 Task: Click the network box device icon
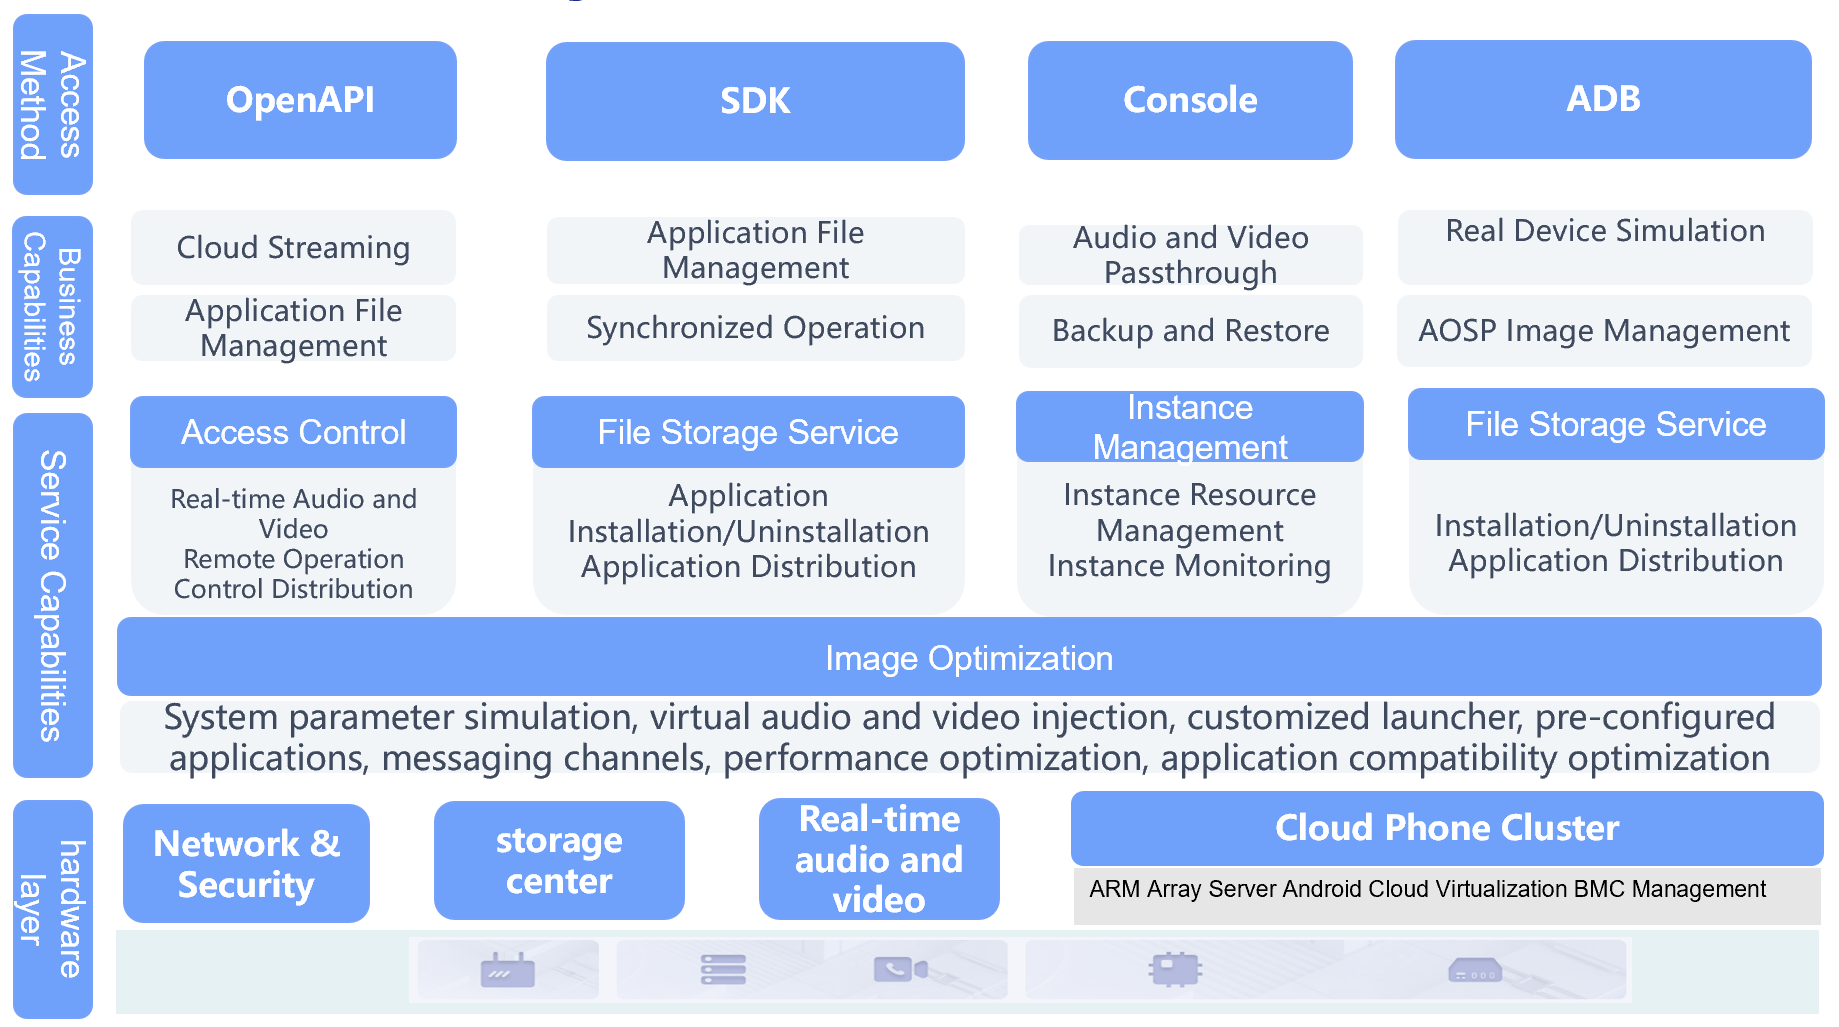pyautogui.click(x=1474, y=970)
